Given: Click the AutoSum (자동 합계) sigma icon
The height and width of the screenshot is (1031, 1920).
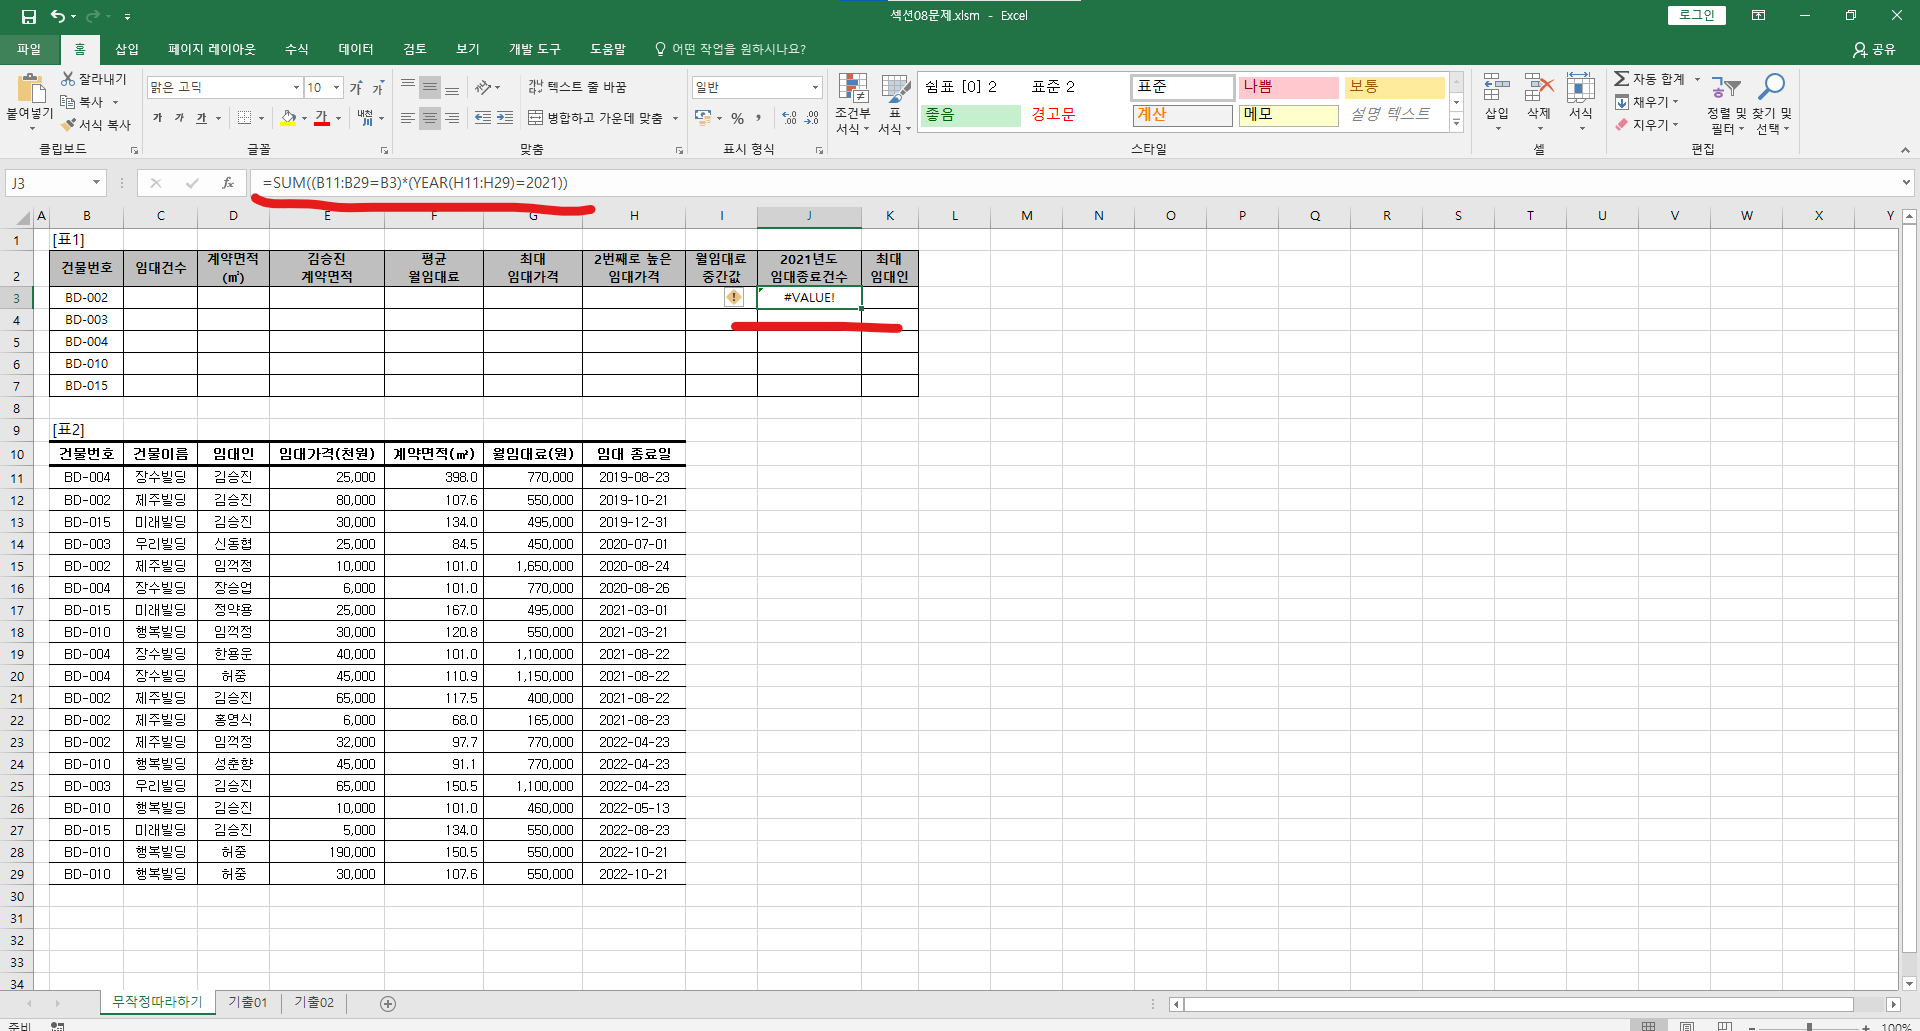Looking at the screenshot, I should coord(1621,79).
